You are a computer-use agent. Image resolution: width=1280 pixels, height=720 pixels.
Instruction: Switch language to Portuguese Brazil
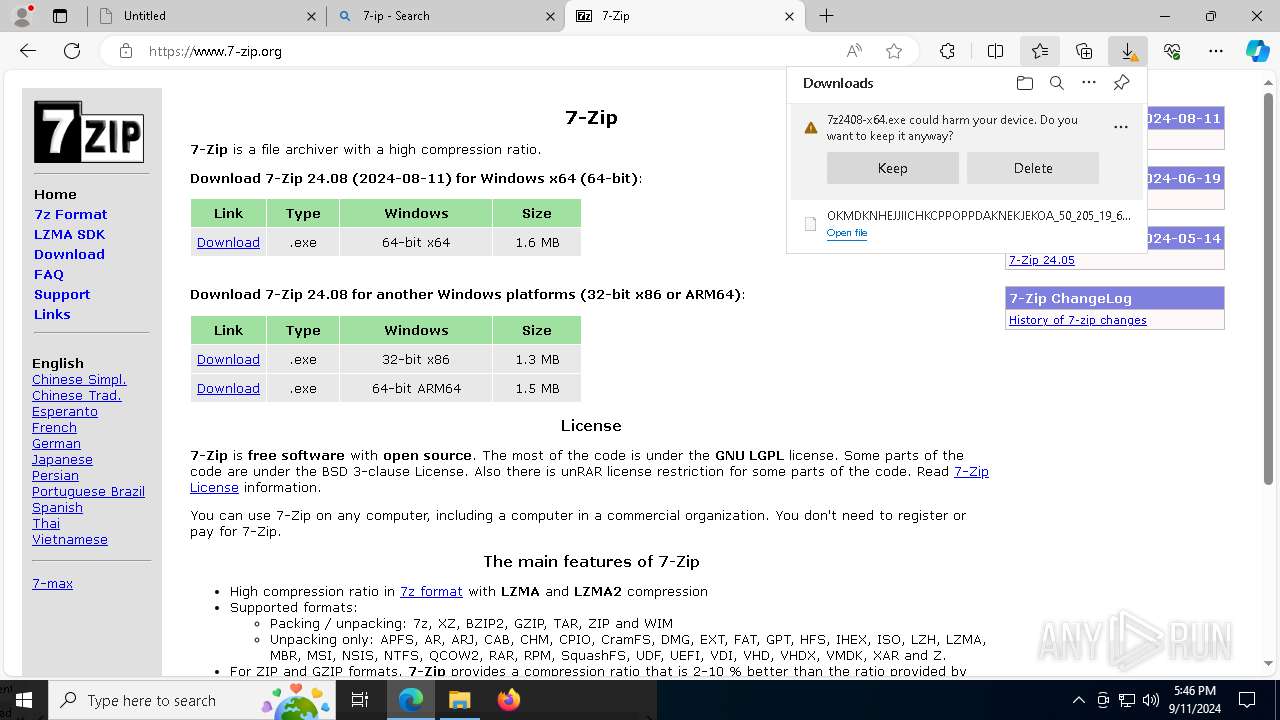(88, 491)
